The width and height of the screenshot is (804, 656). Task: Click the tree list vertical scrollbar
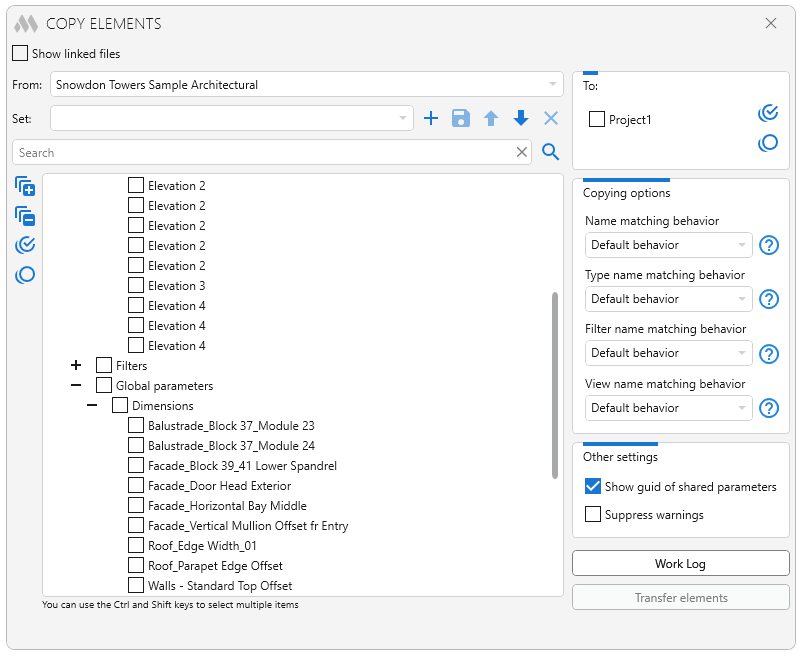(x=555, y=385)
